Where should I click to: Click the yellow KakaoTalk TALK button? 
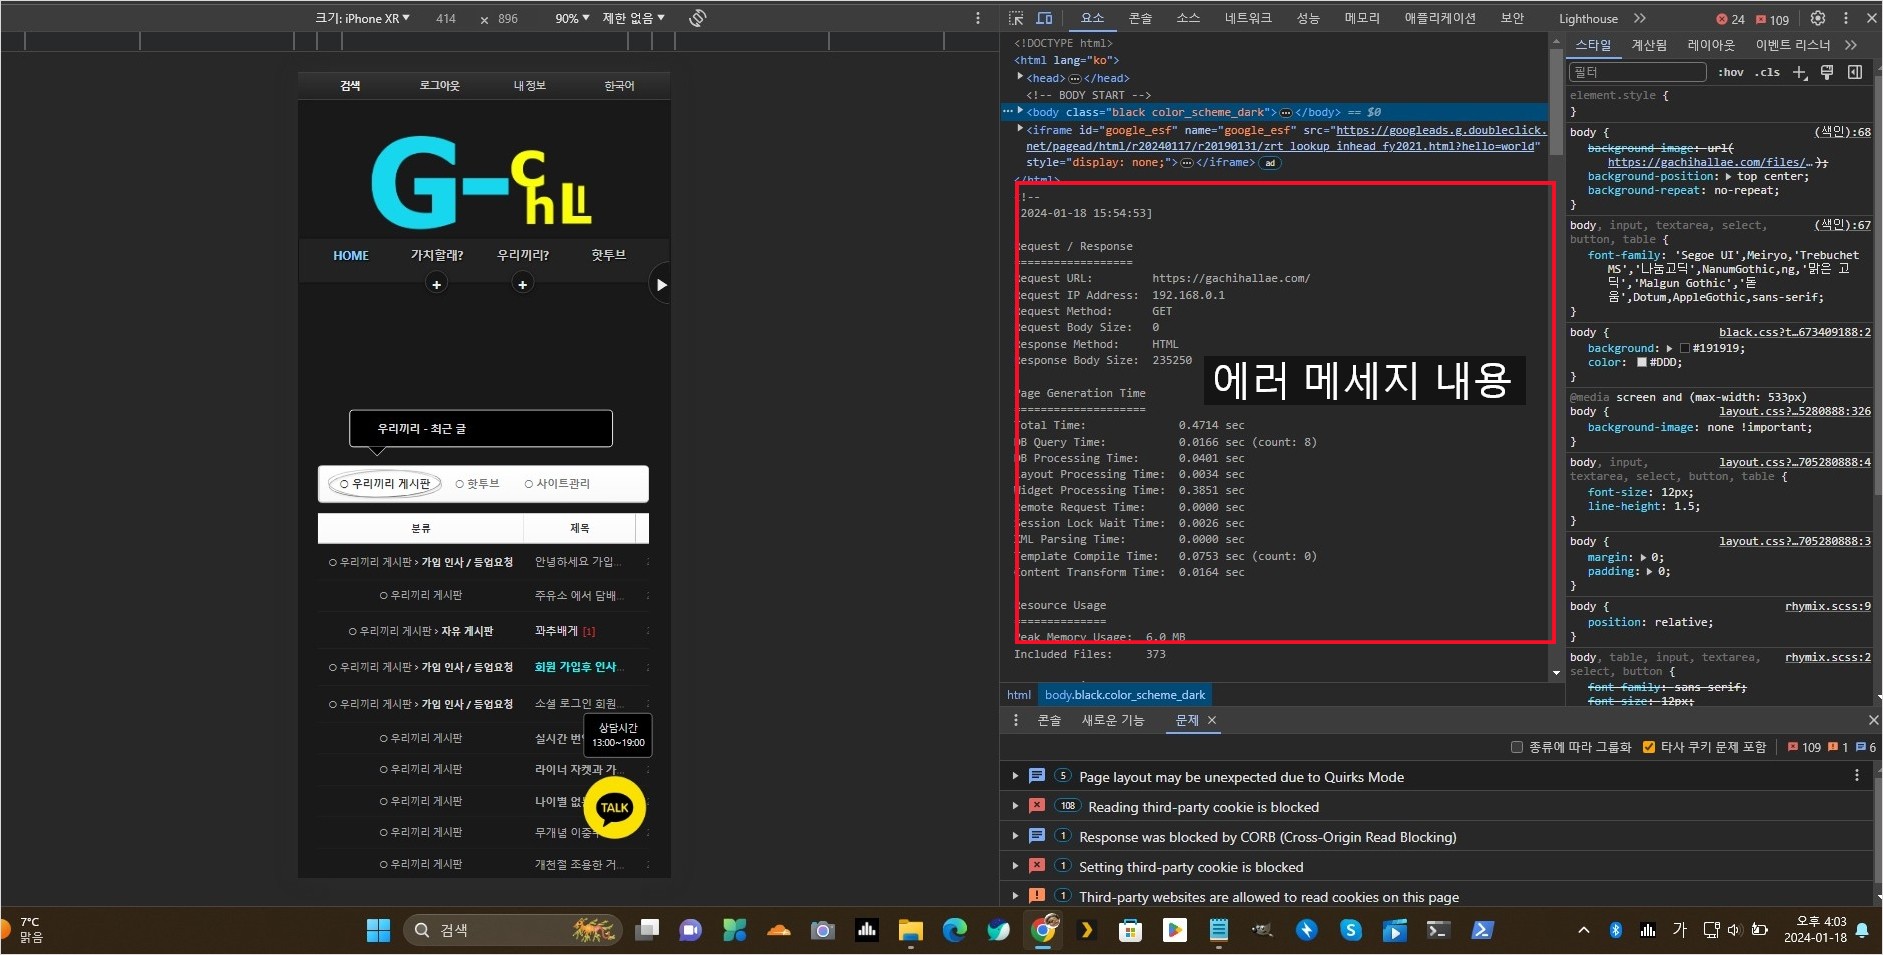[x=615, y=808]
